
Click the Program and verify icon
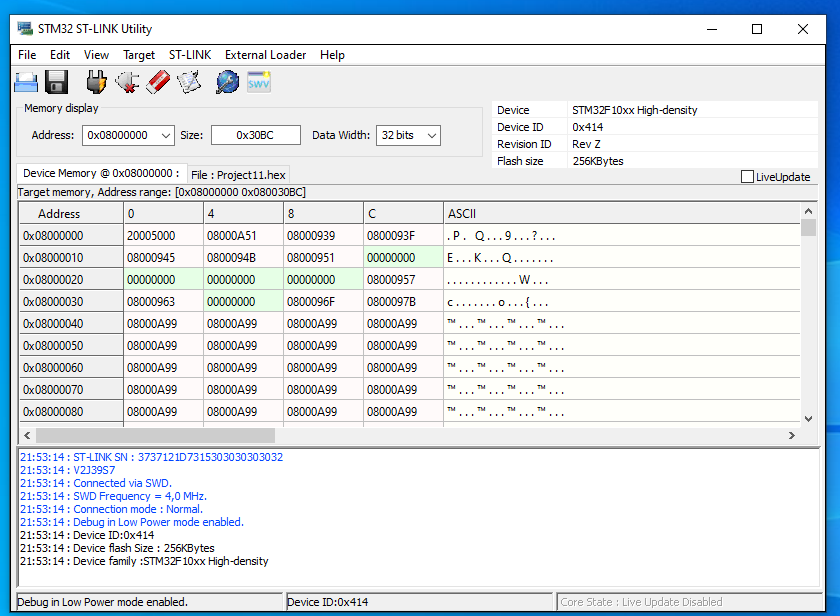[189, 82]
